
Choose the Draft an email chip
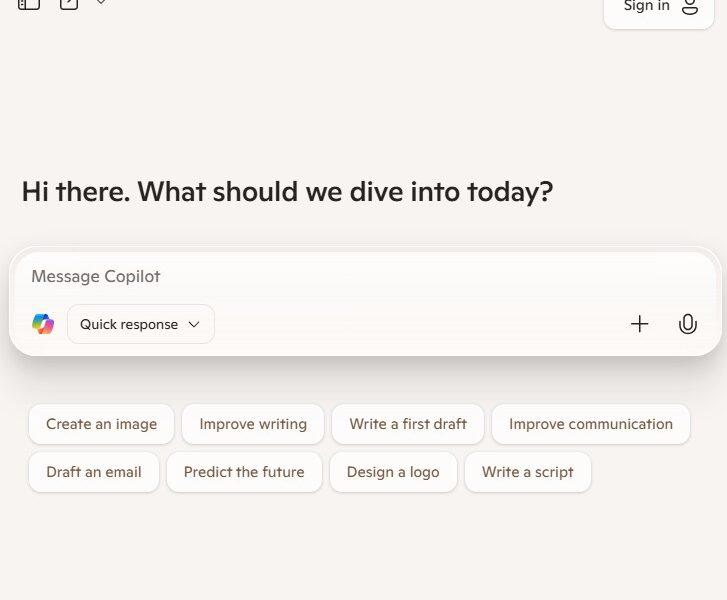click(x=94, y=472)
